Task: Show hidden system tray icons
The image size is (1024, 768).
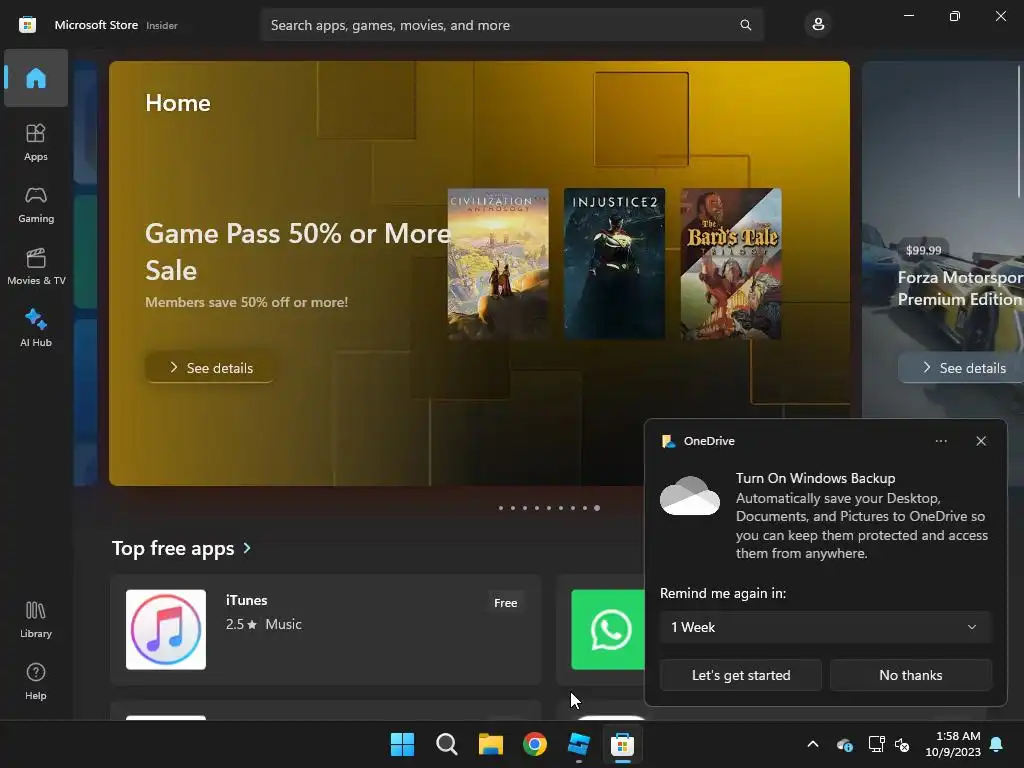Action: pyautogui.click(x=813, y=744)
